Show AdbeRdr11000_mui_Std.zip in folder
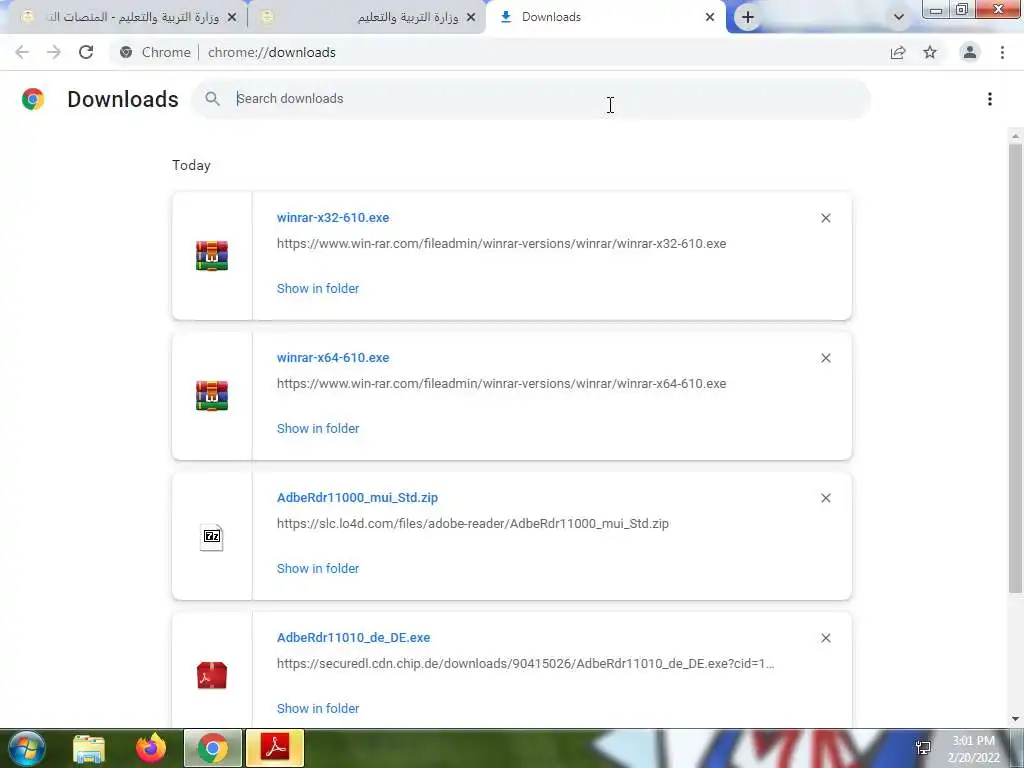This screenshot has height=768, width=1024. click(318, 568)
